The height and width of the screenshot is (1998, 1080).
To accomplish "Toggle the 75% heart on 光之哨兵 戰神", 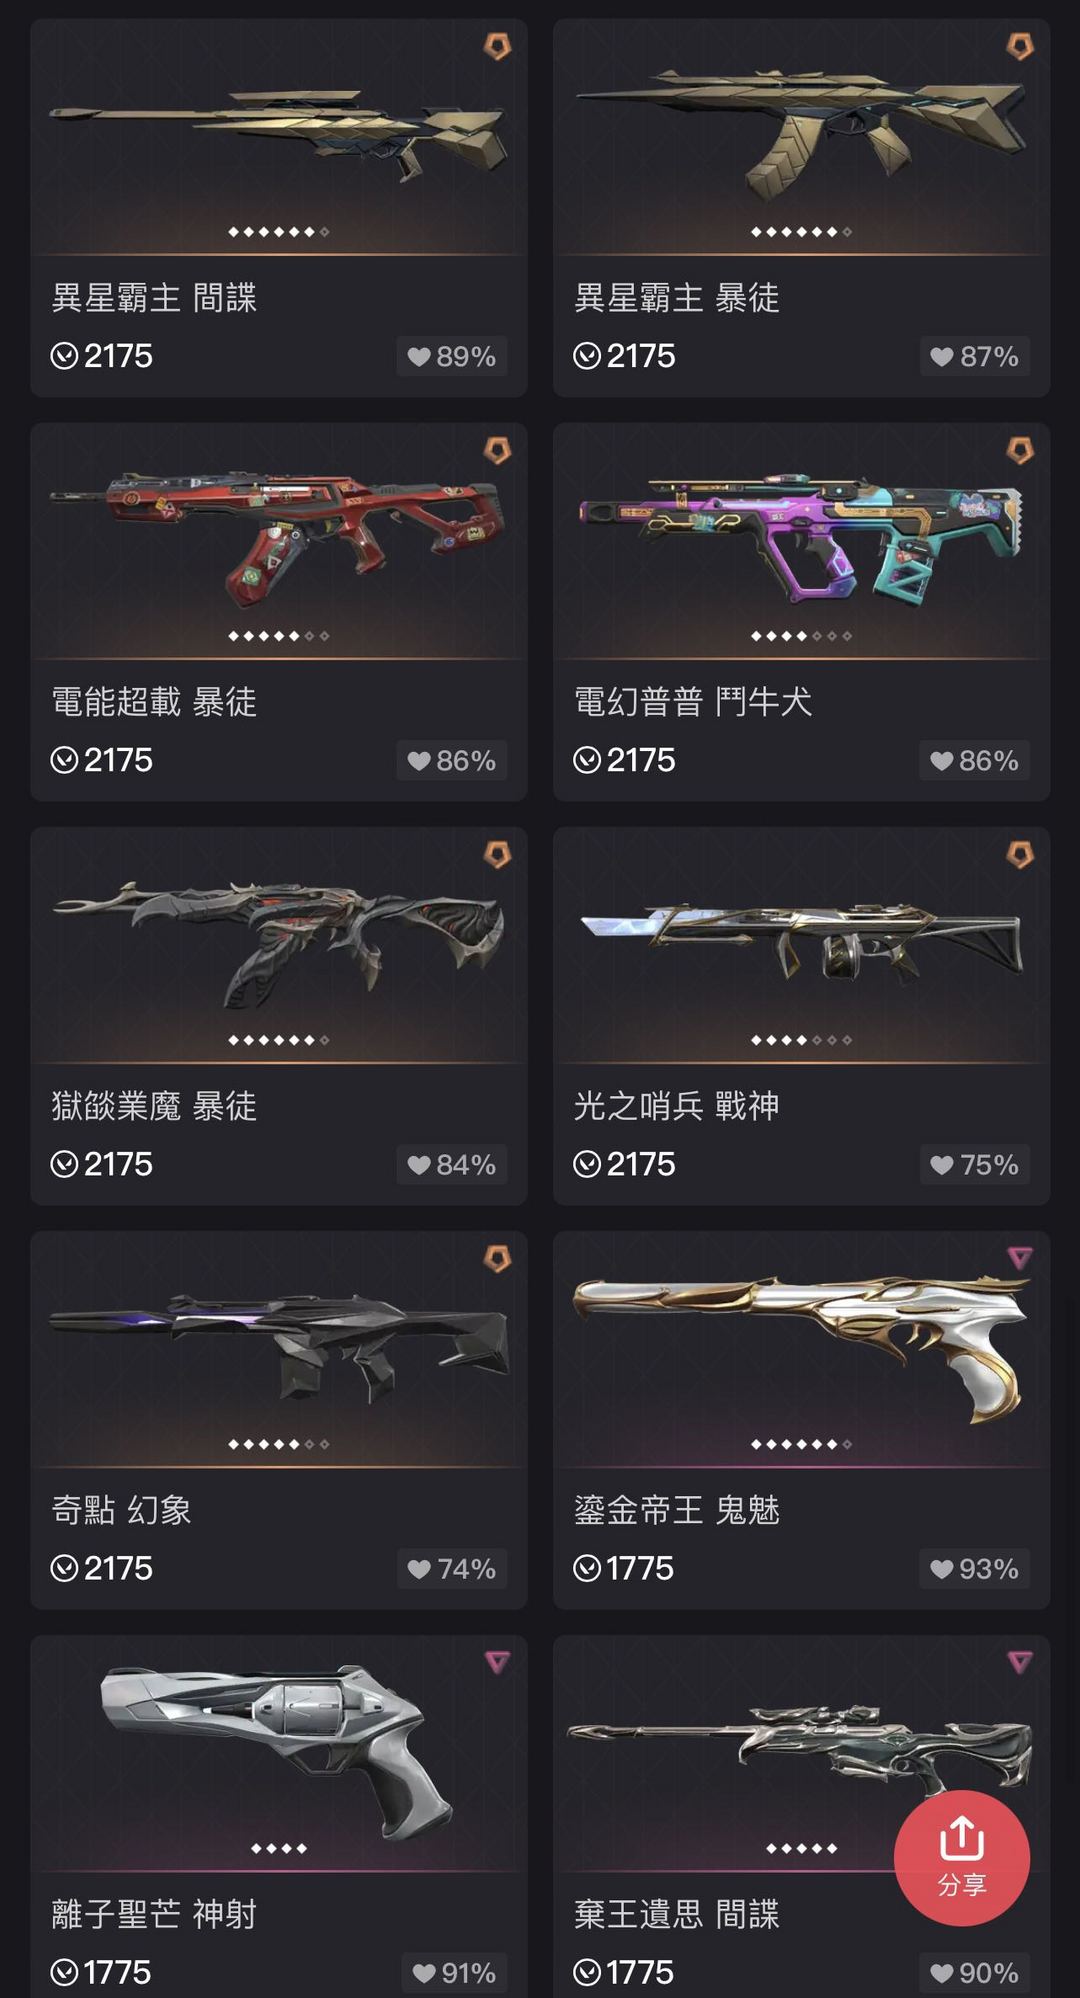I will pyautogui.click(x=974, y=1164).
